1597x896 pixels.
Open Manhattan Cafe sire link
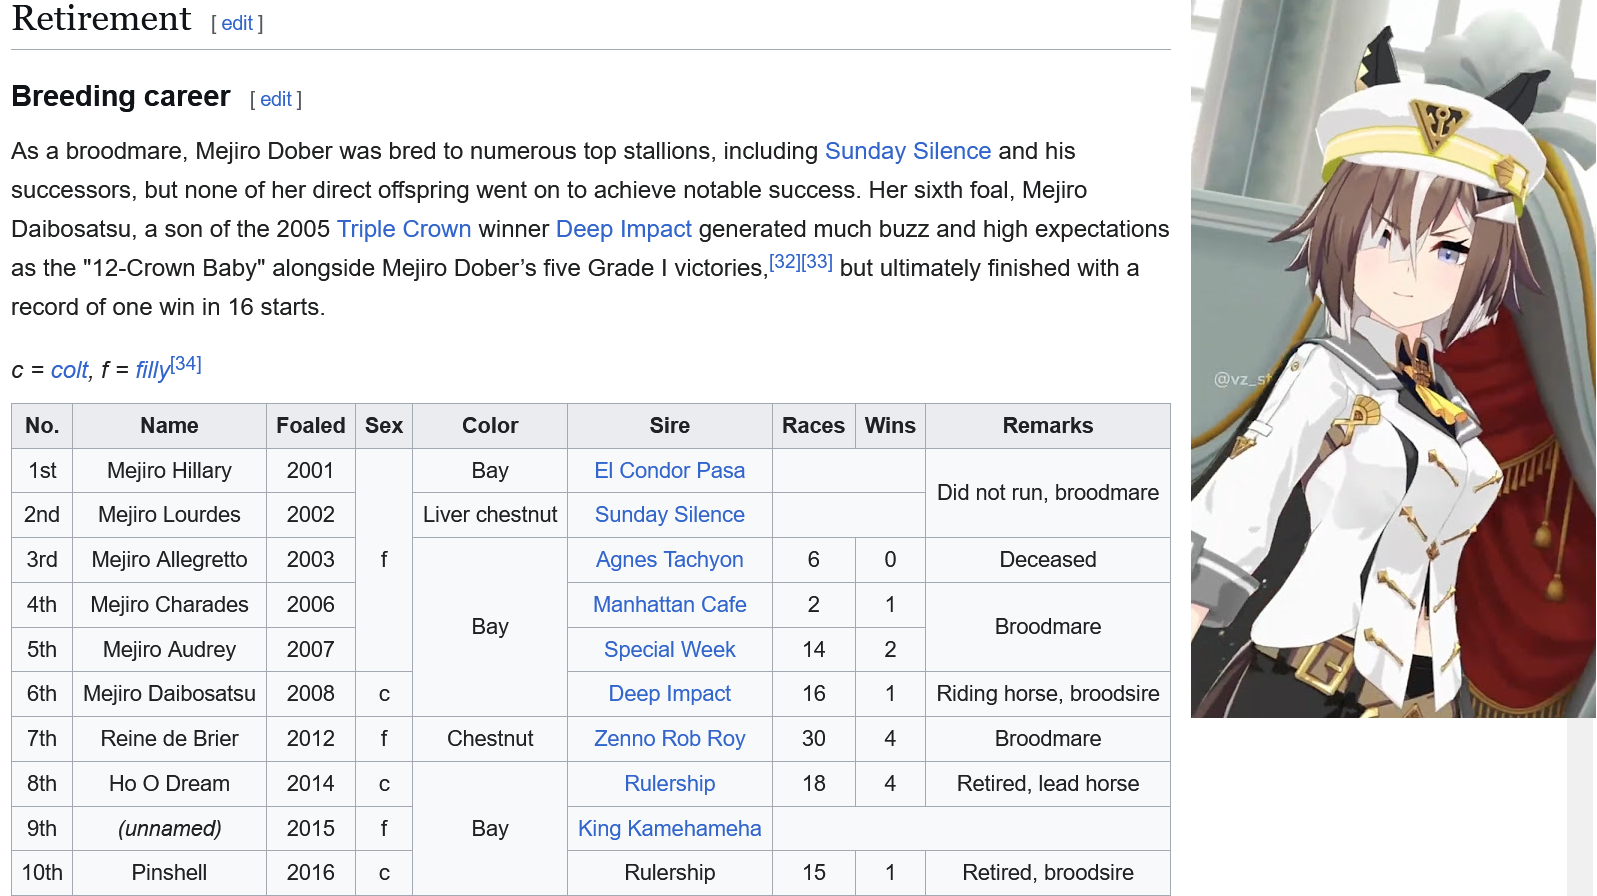pyautogui.click(x=670, y=605)
